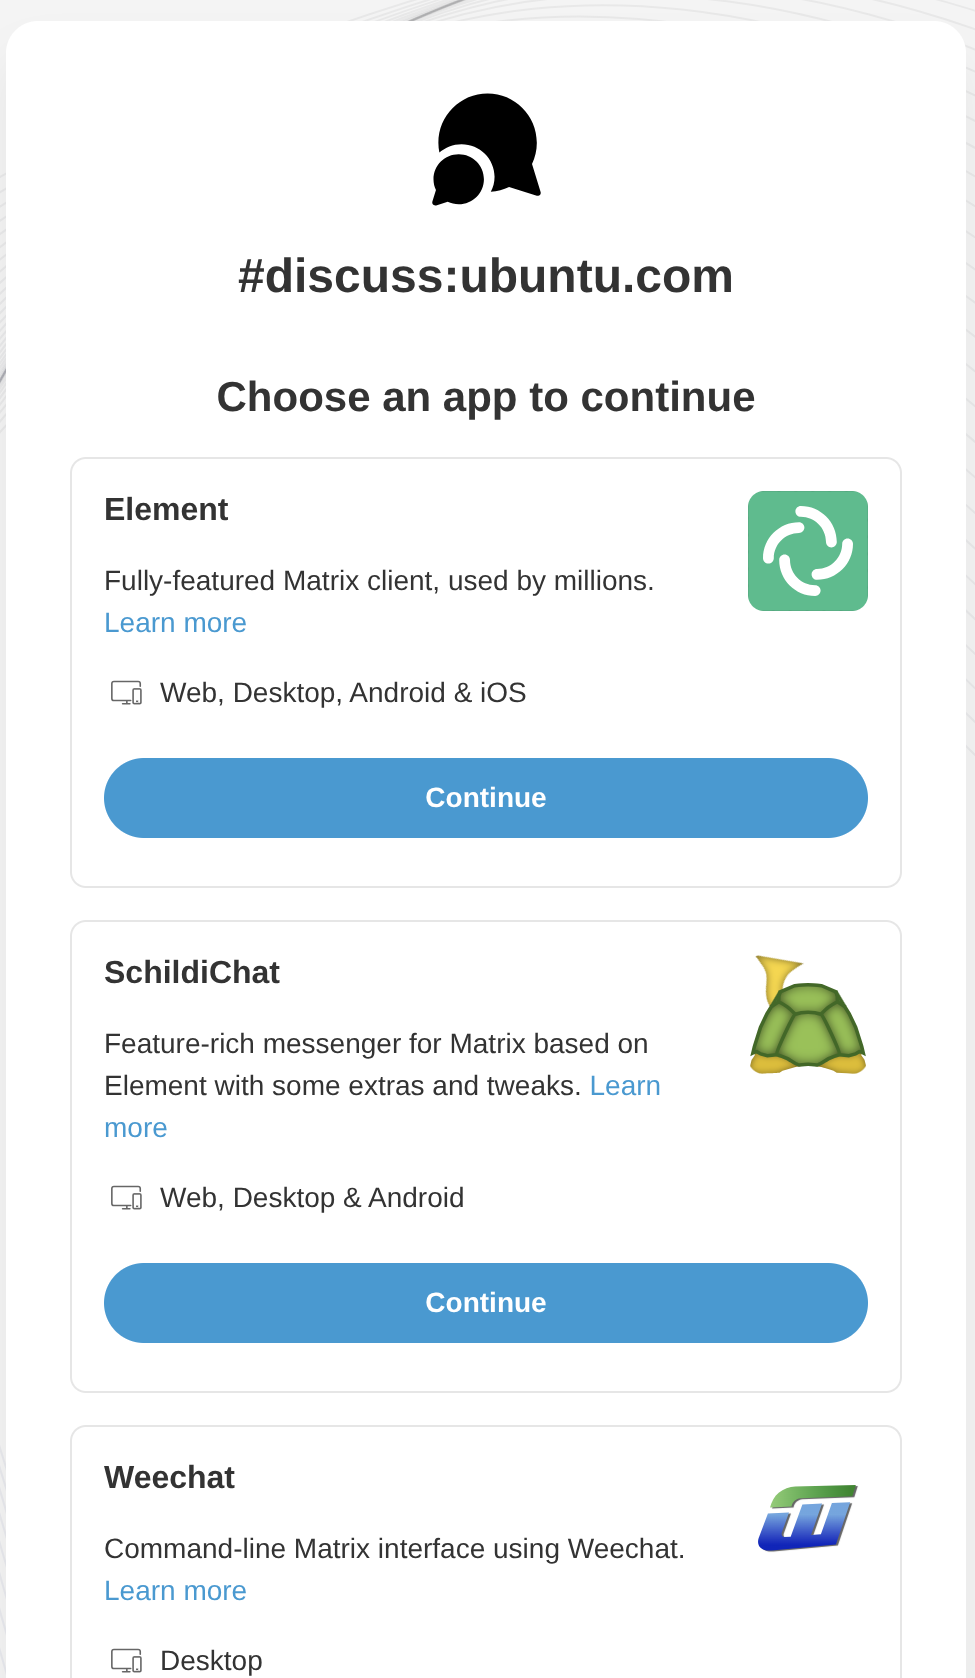
Task: Click the "Choose an app to continue" heading
Action: (x=486, y=397)
